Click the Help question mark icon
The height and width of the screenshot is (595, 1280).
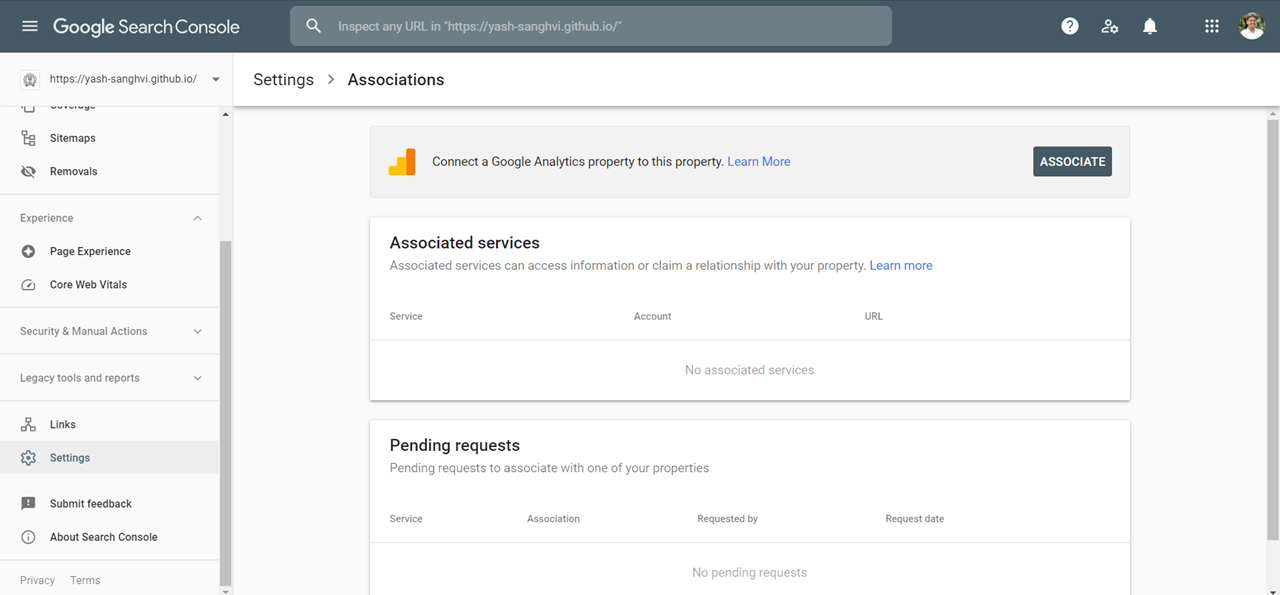tap(1070, 26)
